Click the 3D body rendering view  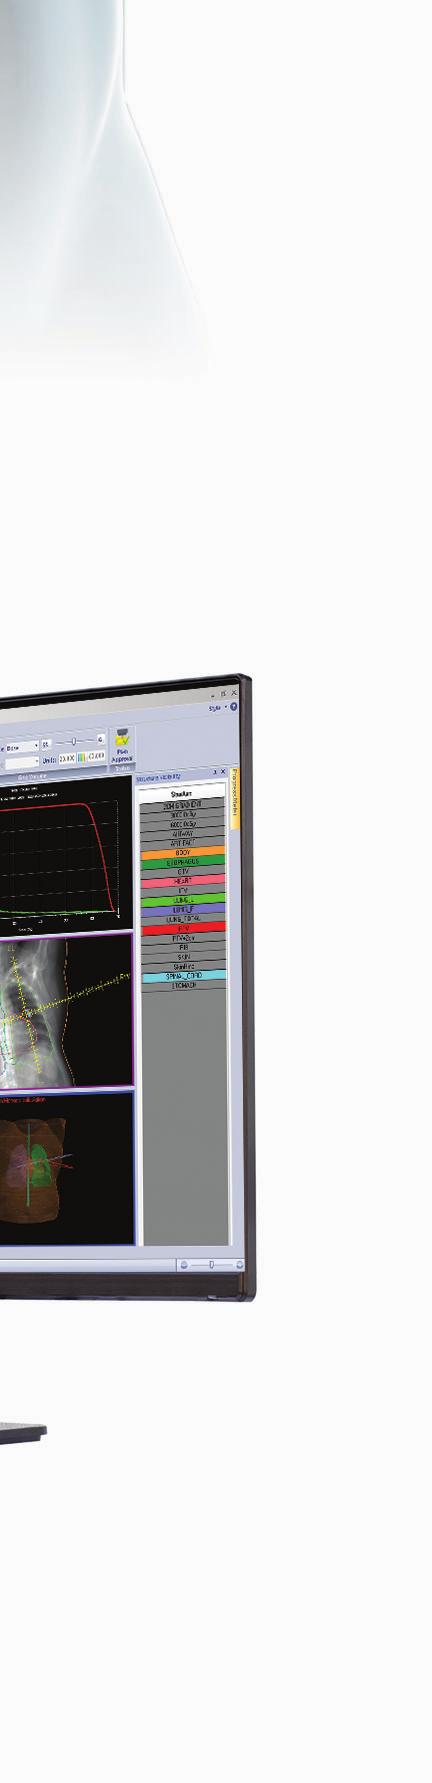66,1167
